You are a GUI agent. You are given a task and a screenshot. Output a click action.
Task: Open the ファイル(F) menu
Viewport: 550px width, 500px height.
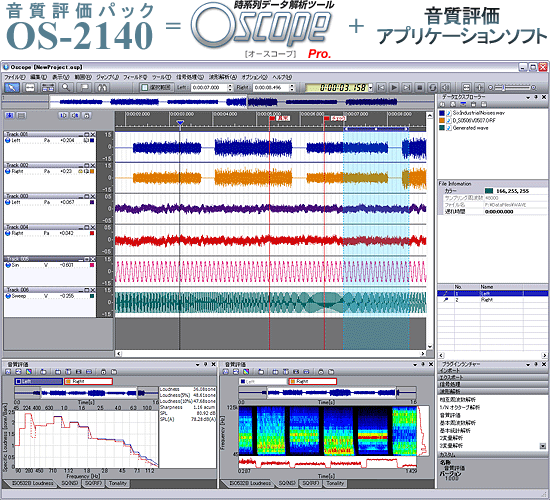(15, 77)
